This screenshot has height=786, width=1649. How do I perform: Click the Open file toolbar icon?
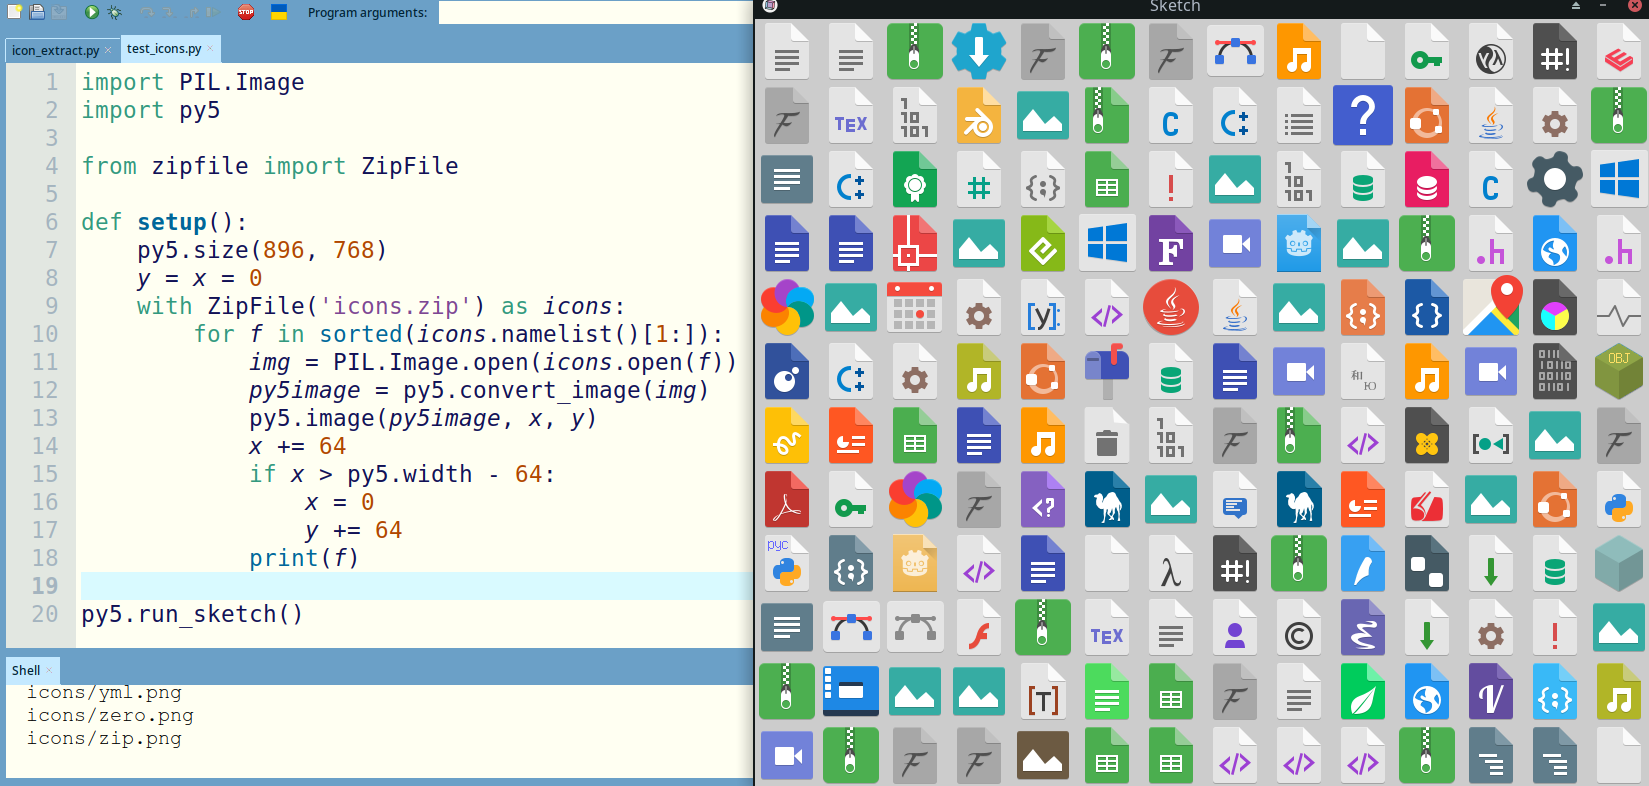click(37, 12)
